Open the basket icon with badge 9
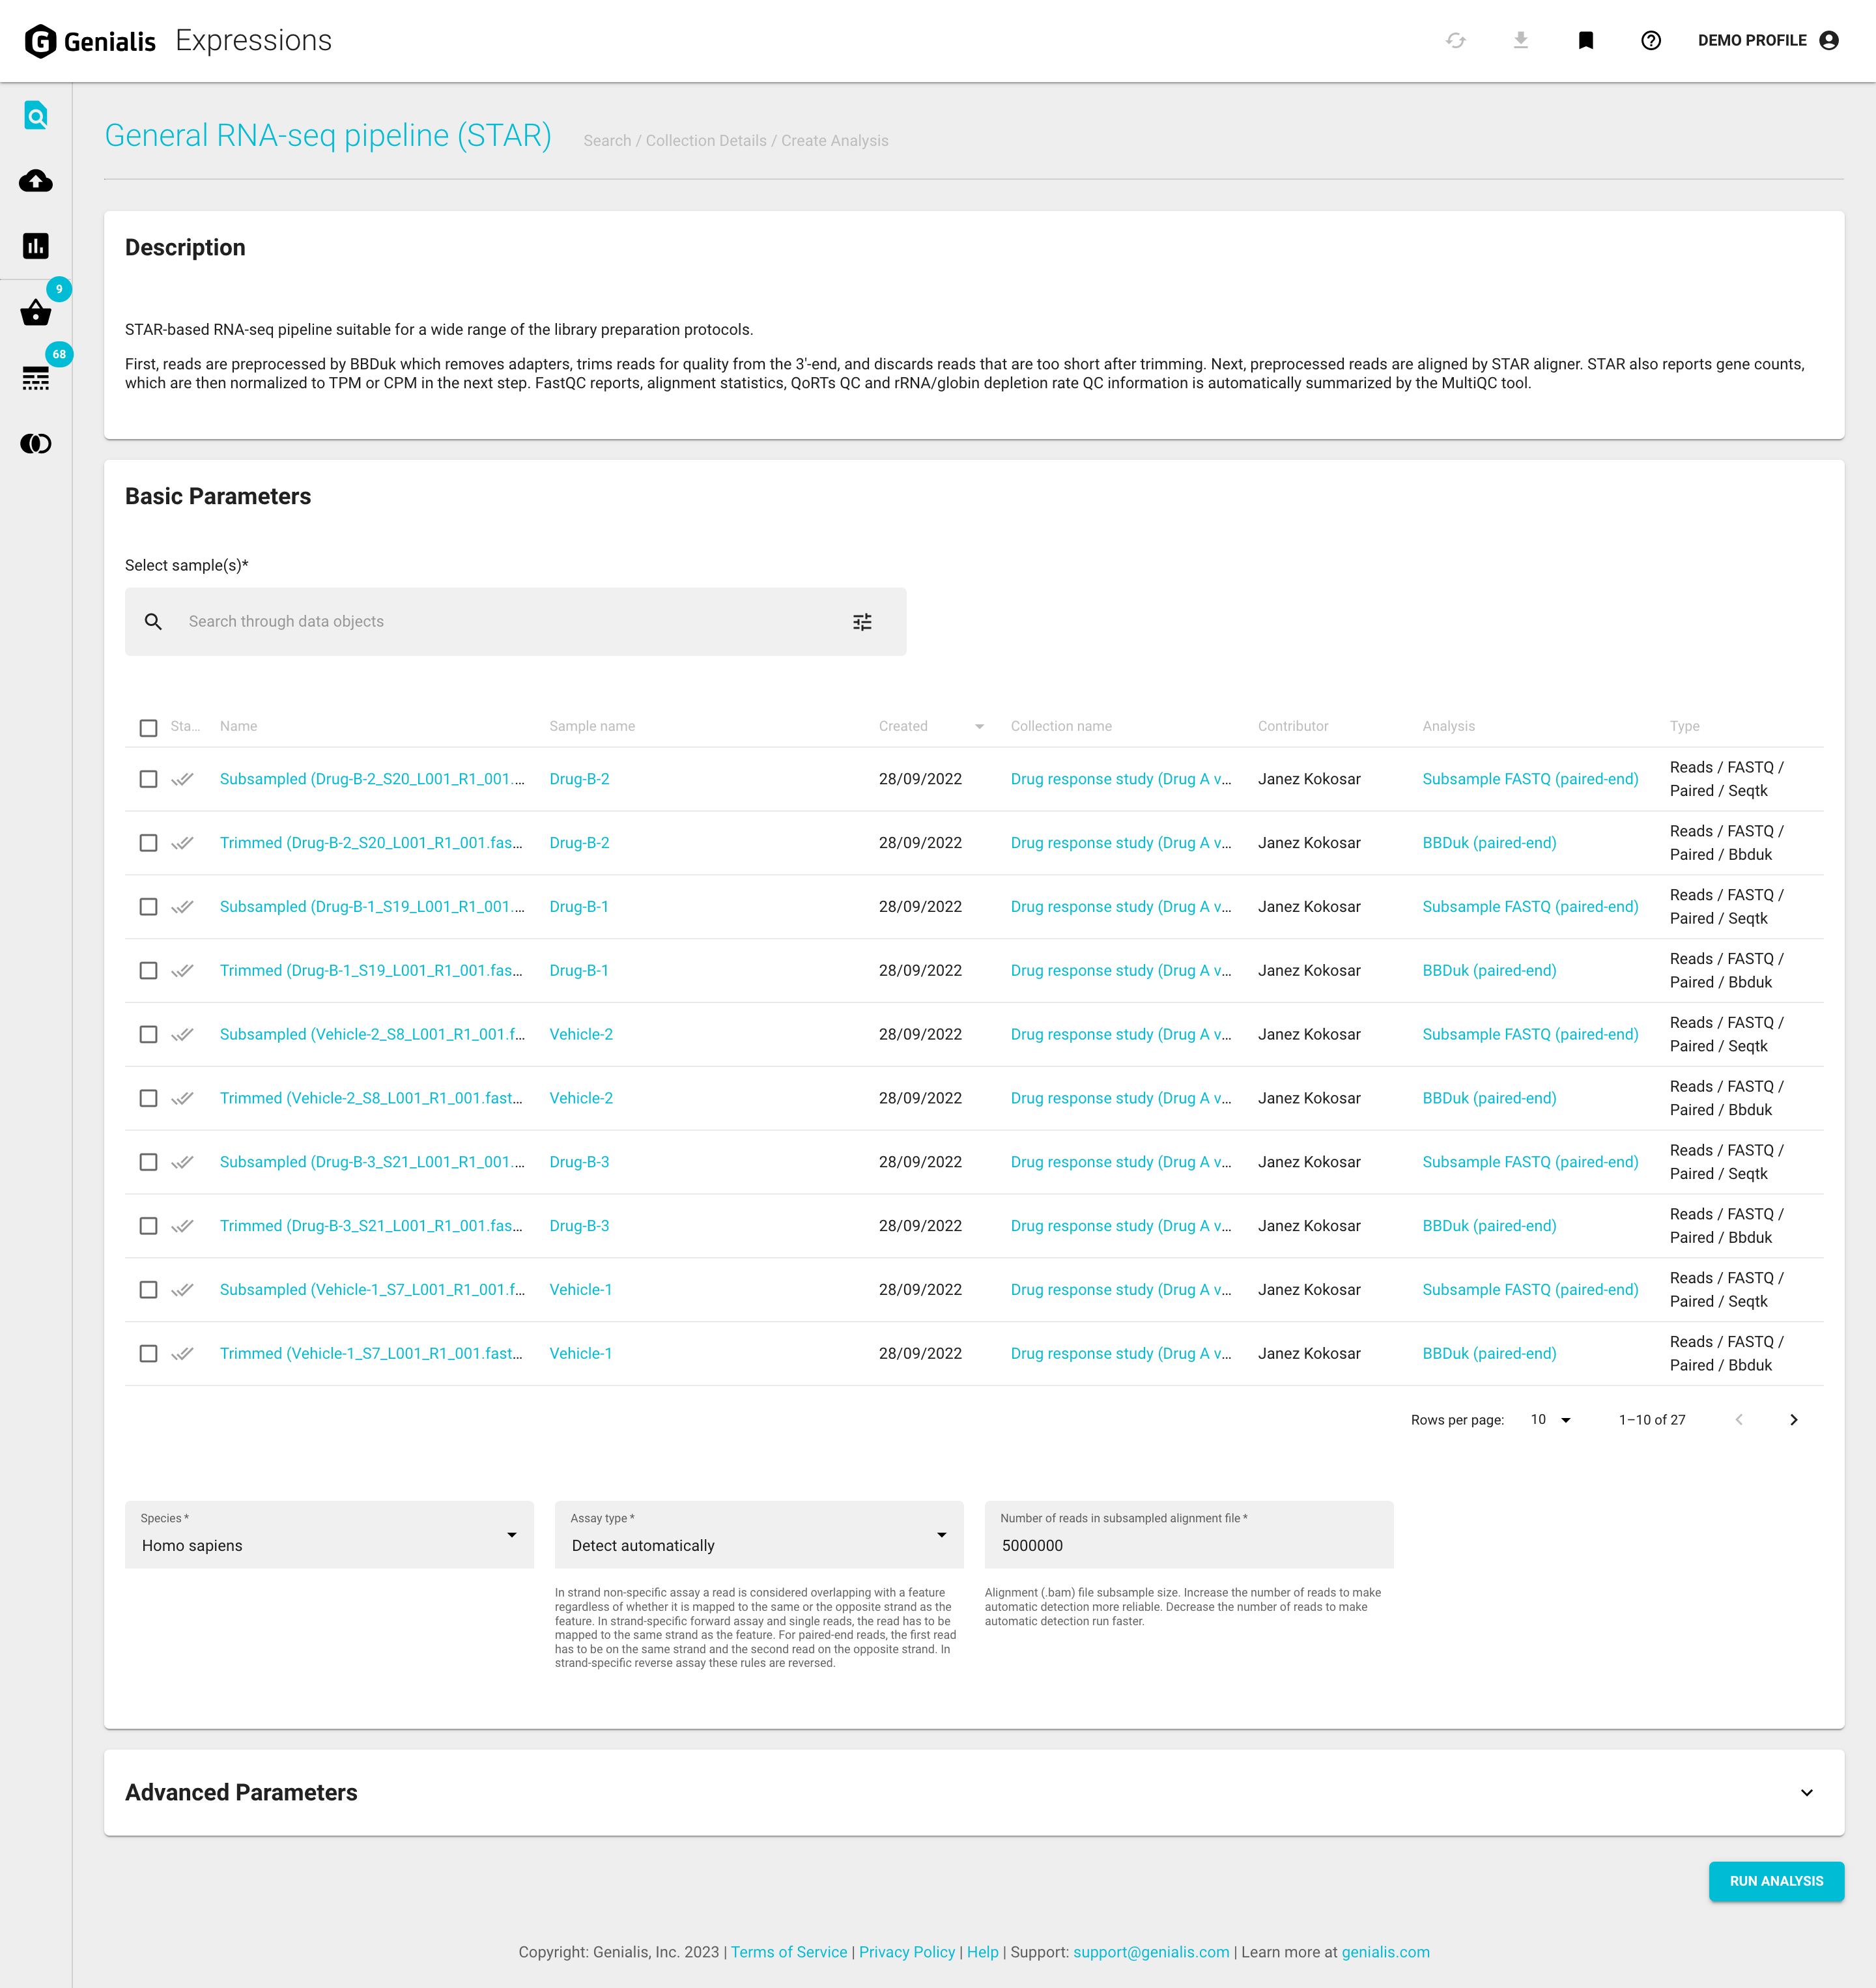 coord(36,313)
